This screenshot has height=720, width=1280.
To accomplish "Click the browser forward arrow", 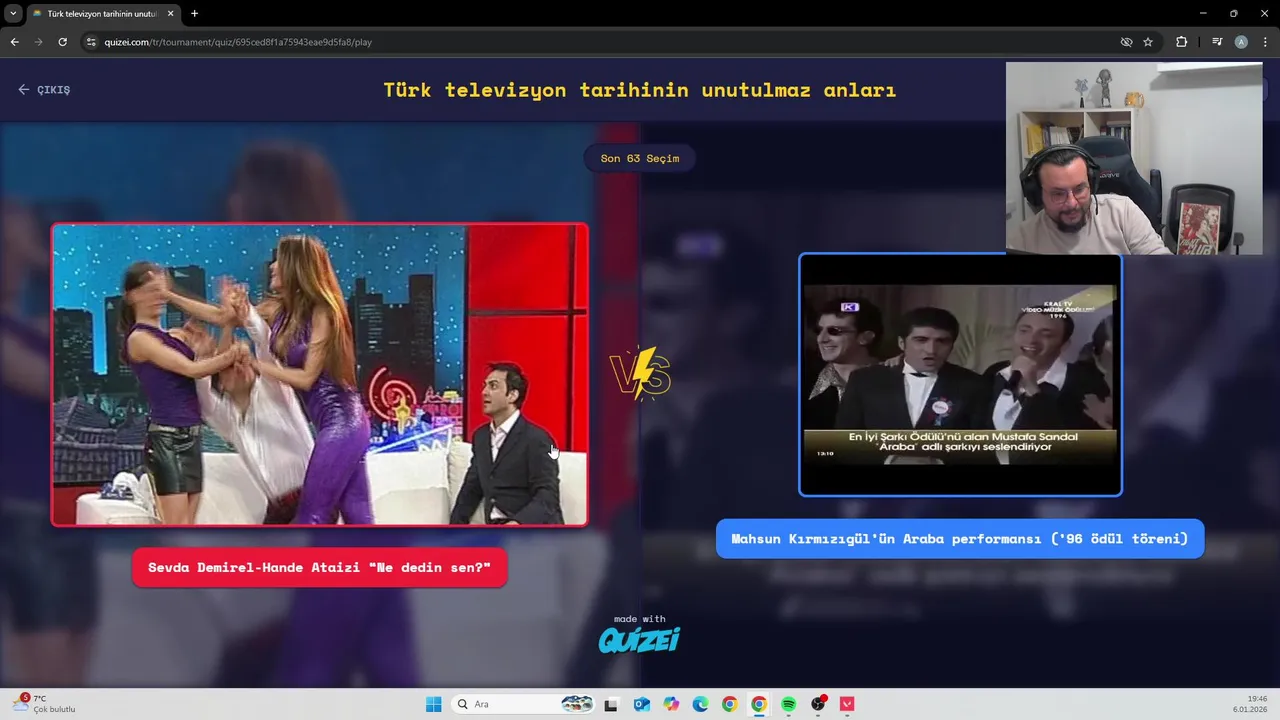I will click(38, 42).
